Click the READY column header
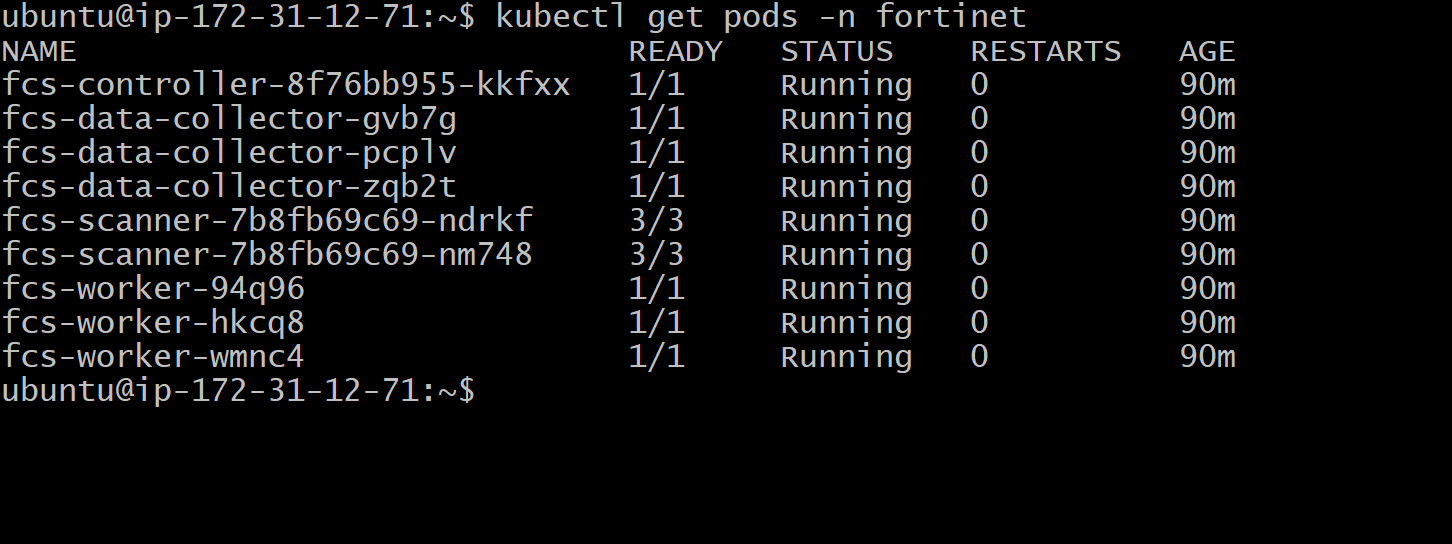Screen dimensions: 1452x544 click(x=675, y=52)
